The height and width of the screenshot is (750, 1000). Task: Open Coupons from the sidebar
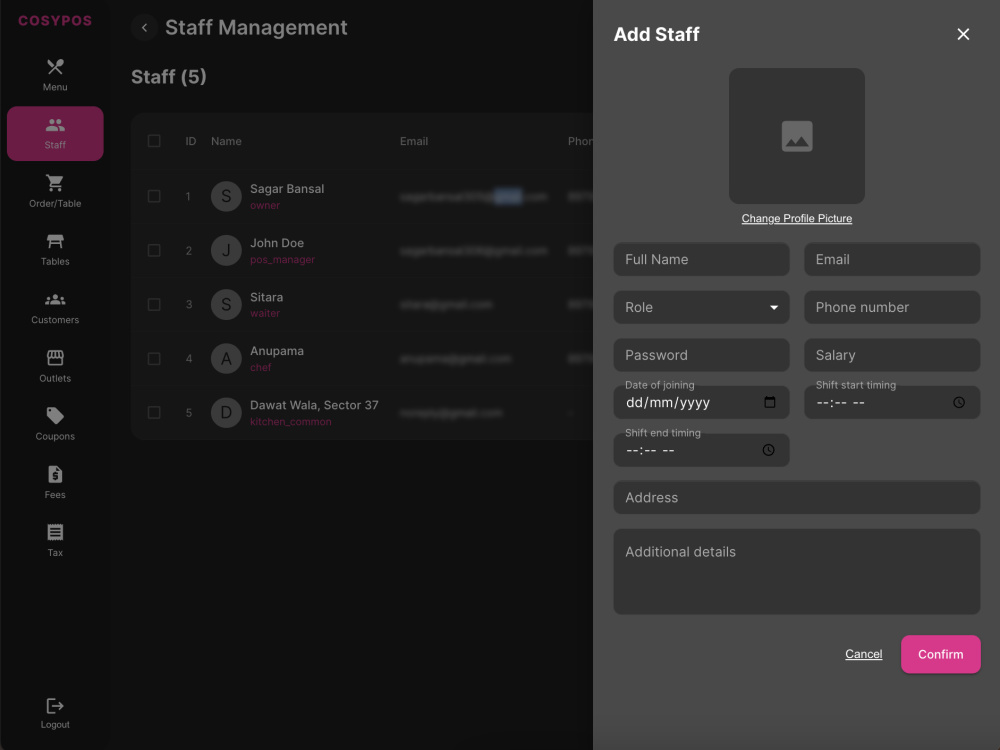pos(55,425)
